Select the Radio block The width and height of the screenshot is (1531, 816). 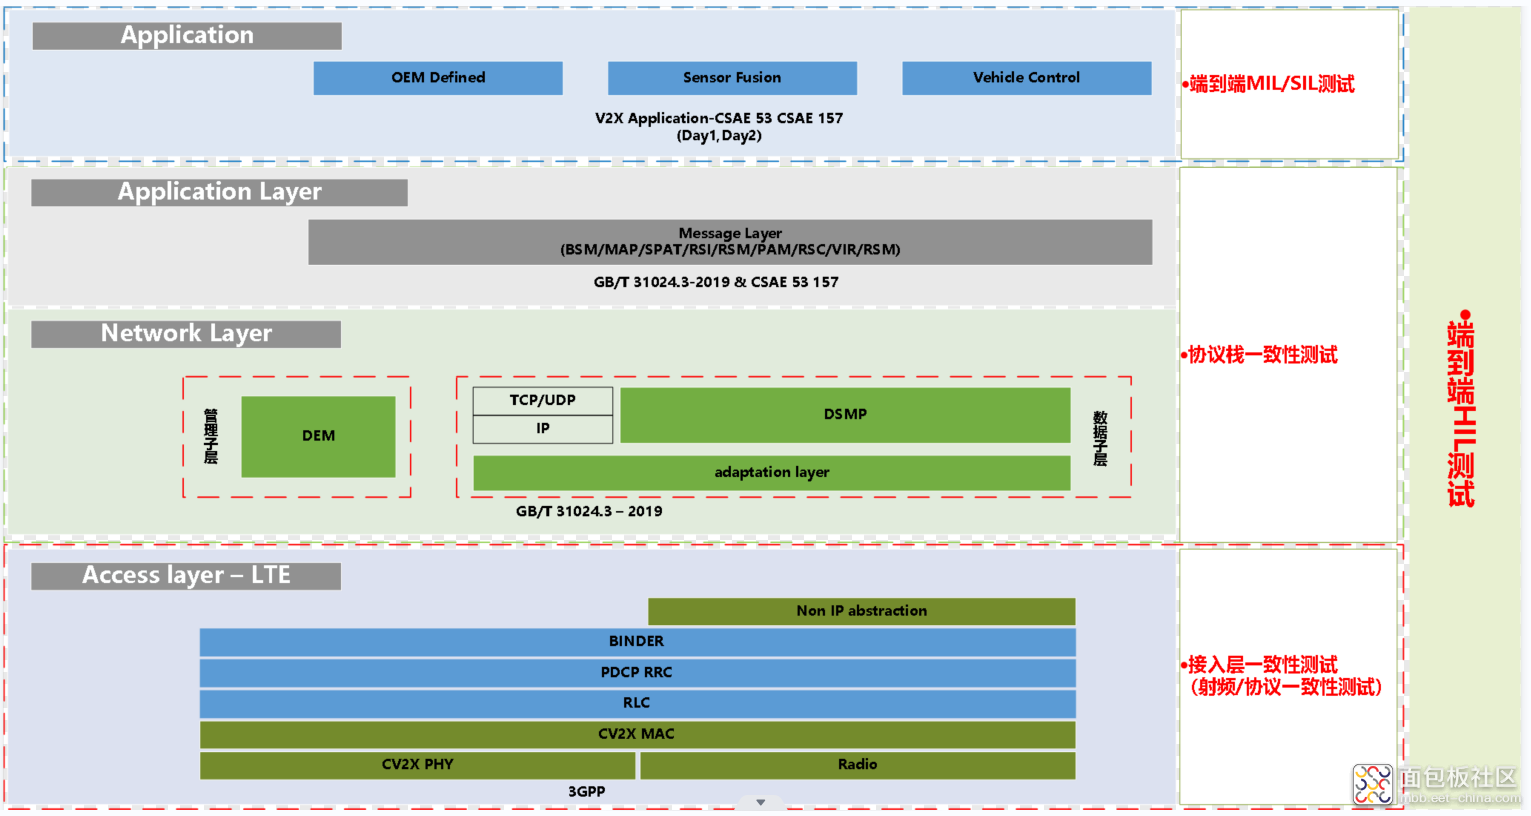click(858, 765)
